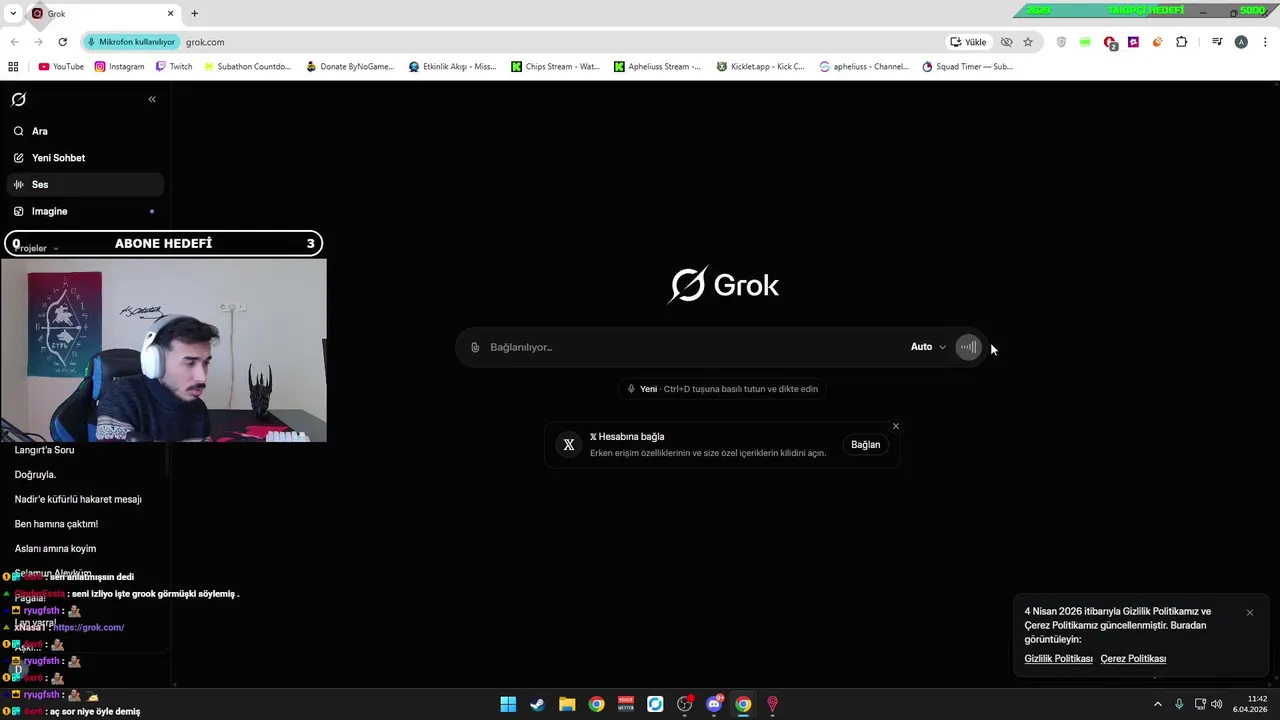
Task: Collapse the Grok sidebar with the double chevron
Action: coord(152,99)
